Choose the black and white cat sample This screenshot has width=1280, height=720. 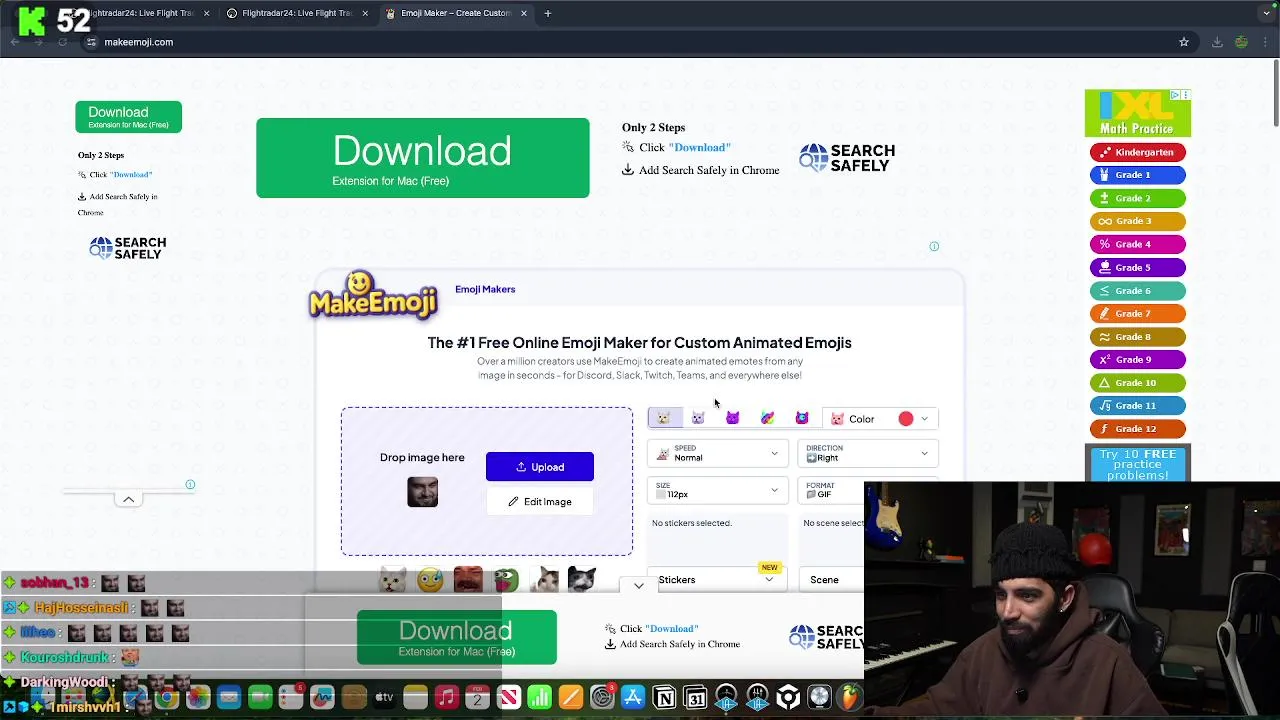[x=581, y=579]
